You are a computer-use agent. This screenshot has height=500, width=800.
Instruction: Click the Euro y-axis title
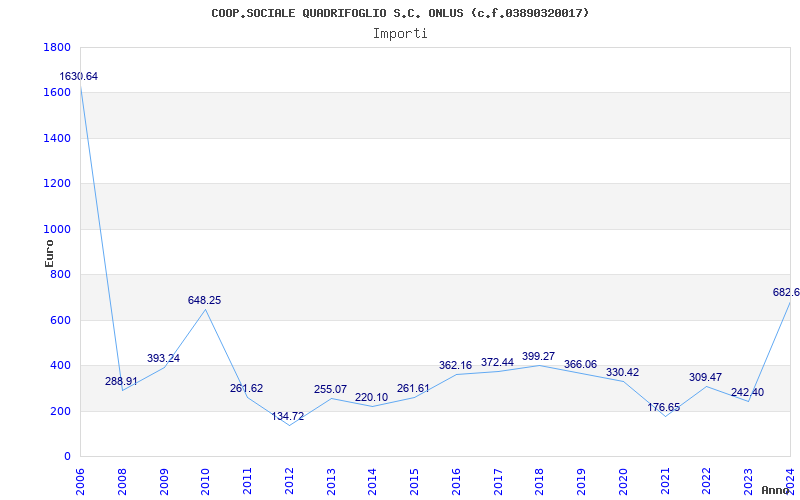point(49,253)
